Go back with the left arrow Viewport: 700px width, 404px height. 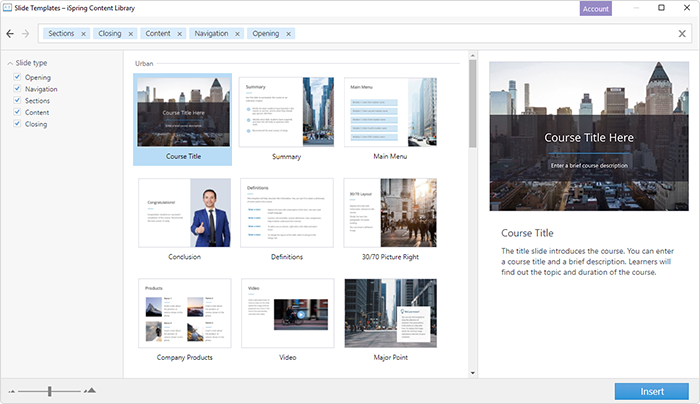(10, 33)
